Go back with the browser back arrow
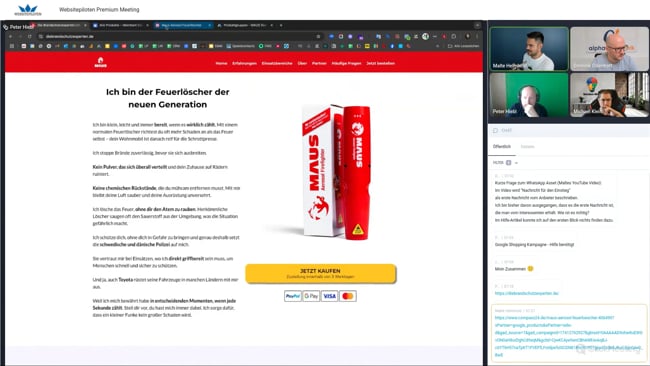 pos(11,36)
